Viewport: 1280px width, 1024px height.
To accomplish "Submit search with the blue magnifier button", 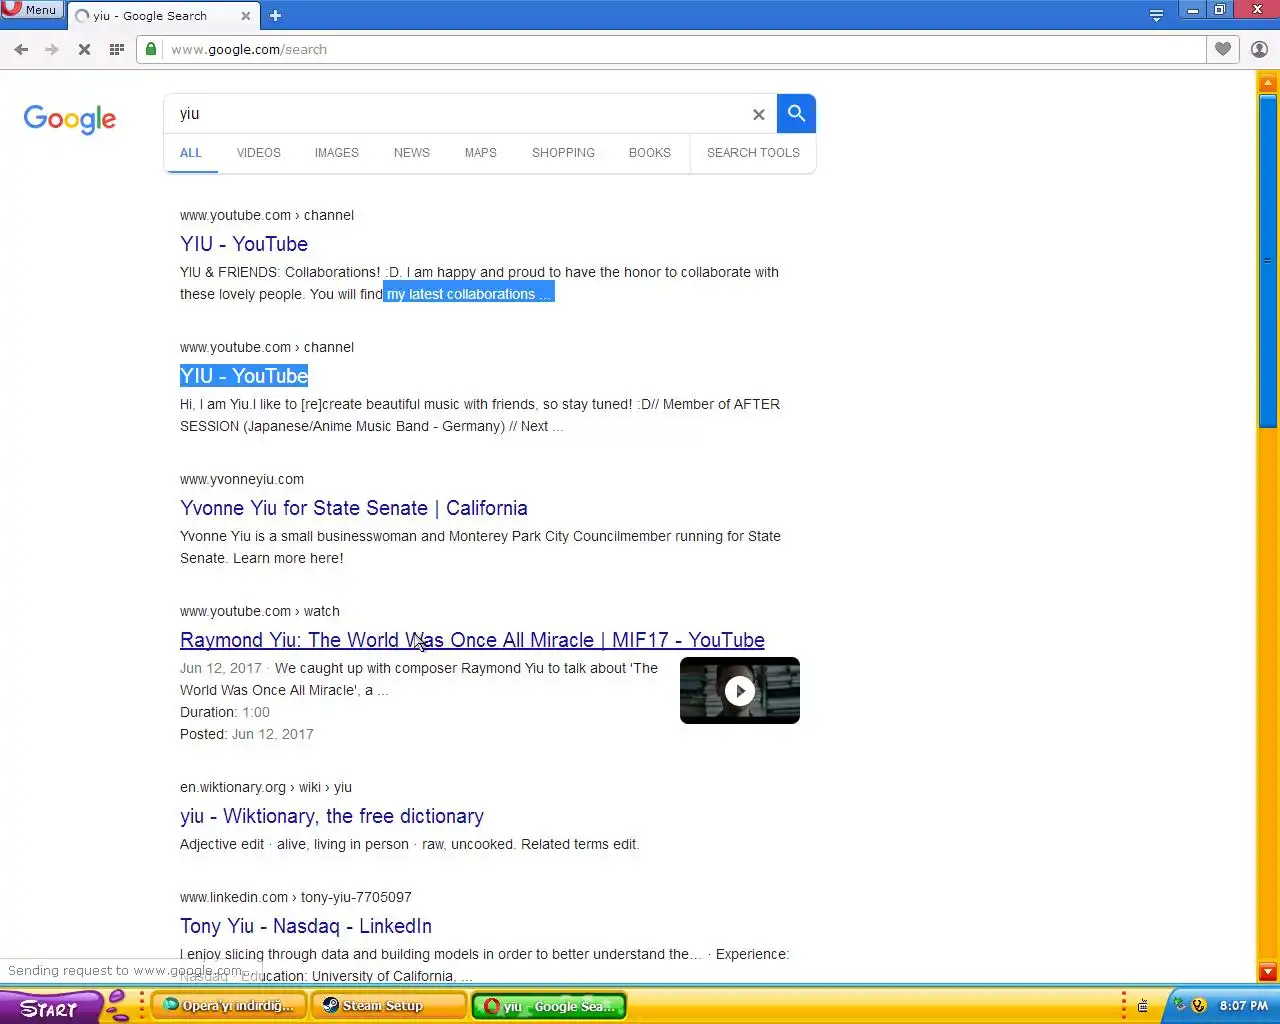I will (x=796, y=113).
